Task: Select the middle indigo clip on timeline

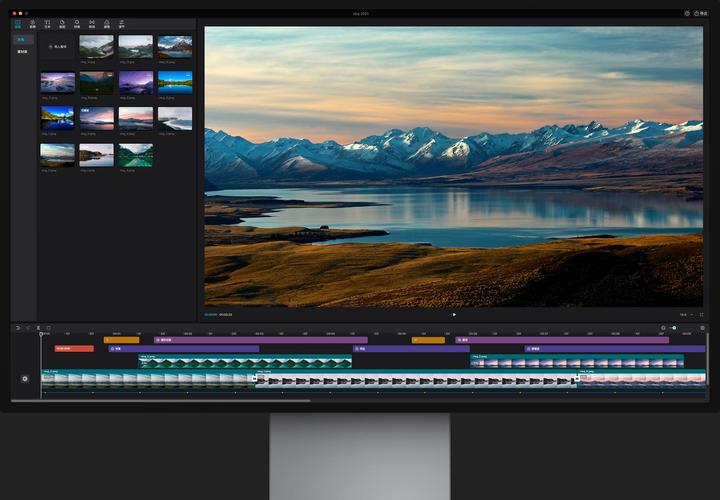Action: tap(411, 349)
